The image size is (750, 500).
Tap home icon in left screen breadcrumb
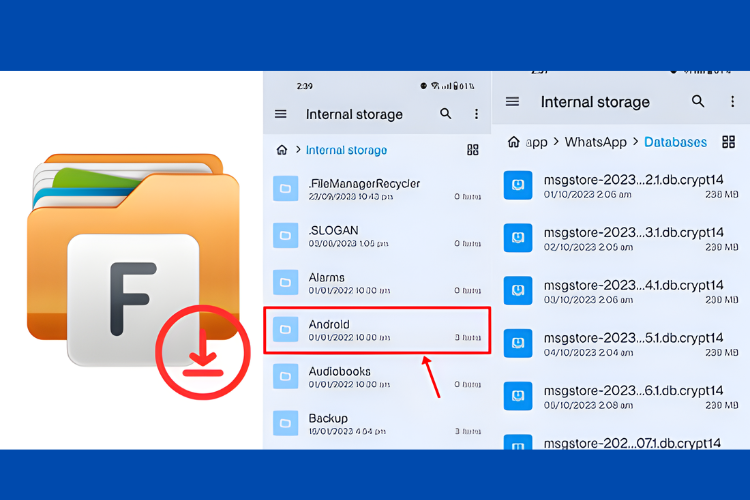click(282, 150)
